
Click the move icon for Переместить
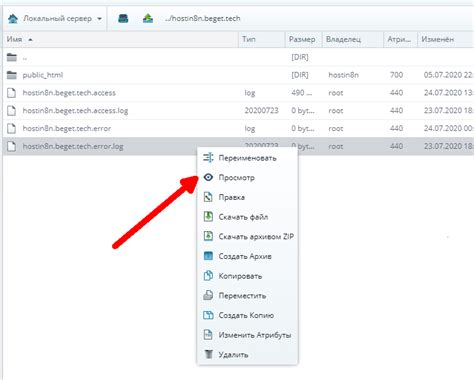[x=208, y=295]
